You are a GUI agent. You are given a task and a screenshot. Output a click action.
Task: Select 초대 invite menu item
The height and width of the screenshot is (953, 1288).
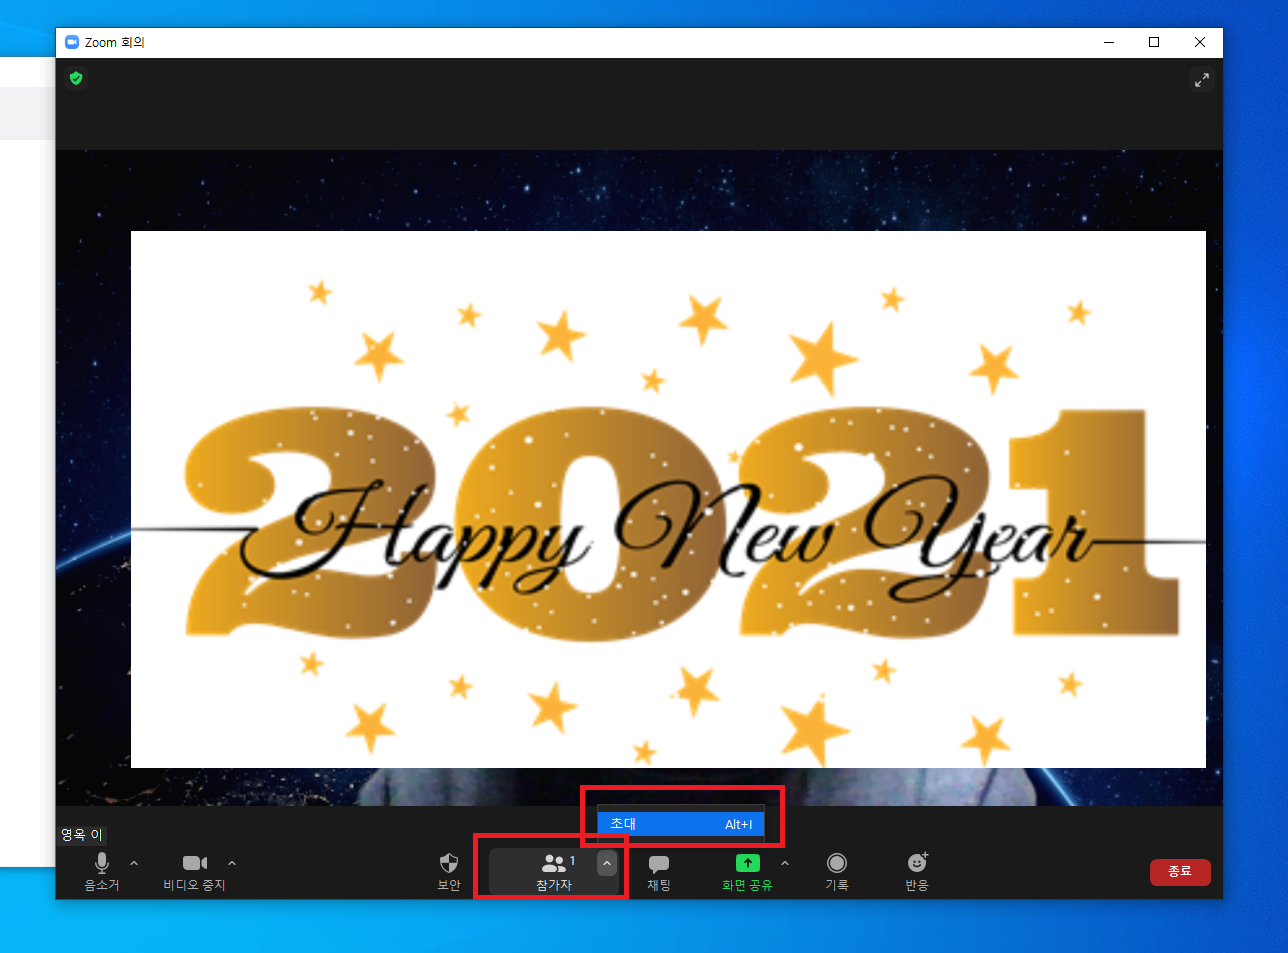point(681,824)
